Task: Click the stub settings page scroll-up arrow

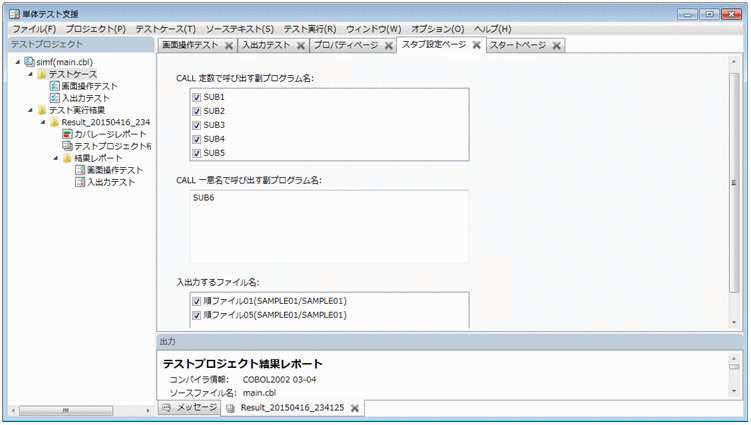Action: click(x=734, y=61)
